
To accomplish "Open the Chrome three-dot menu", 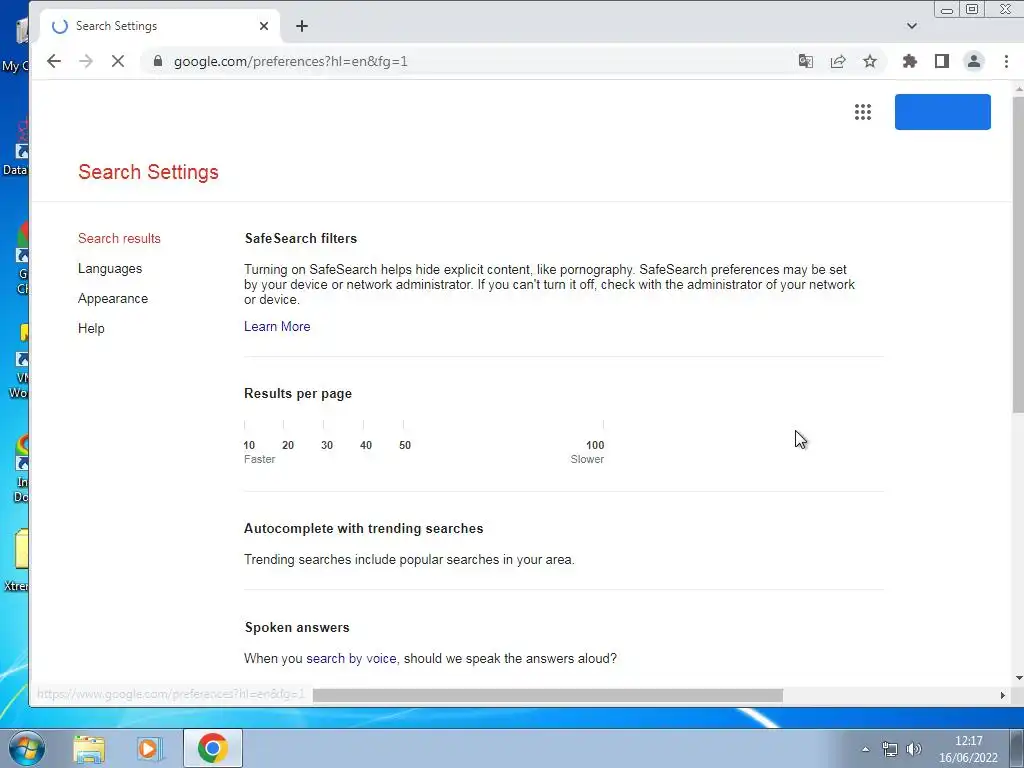I will click(1006, 61).
